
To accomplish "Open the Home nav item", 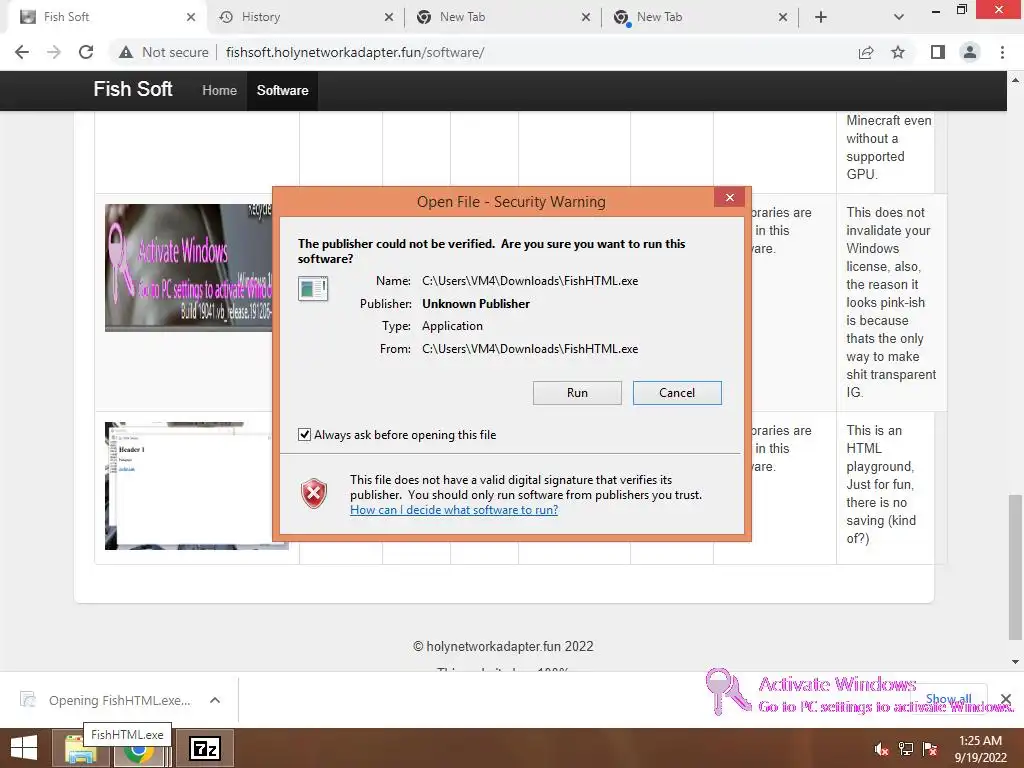I will coord(219,90).
